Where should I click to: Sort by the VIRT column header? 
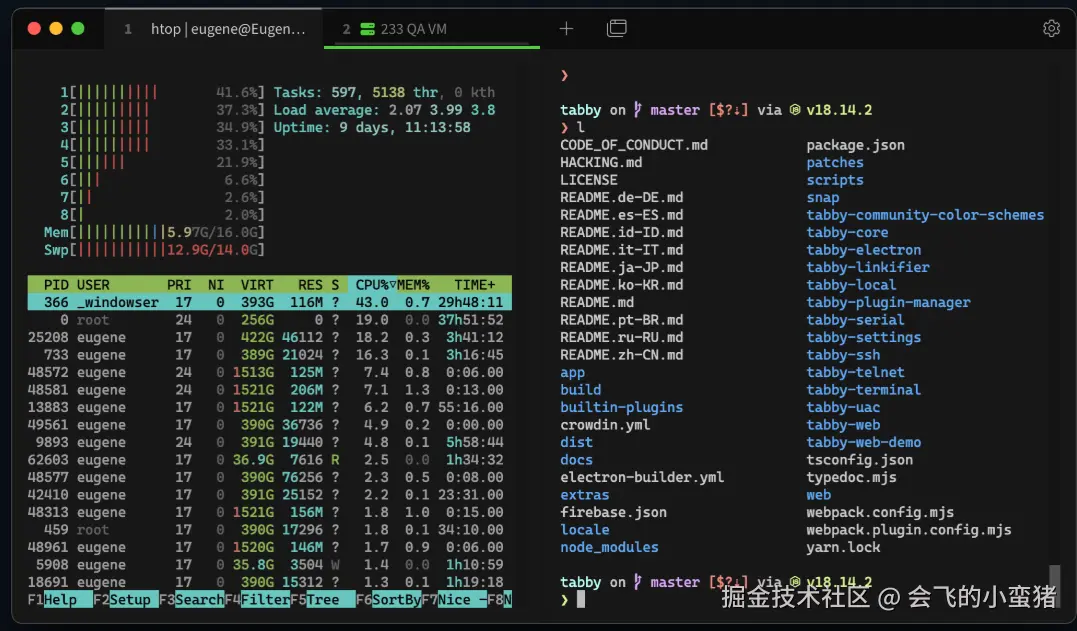[x=257, y=285]
